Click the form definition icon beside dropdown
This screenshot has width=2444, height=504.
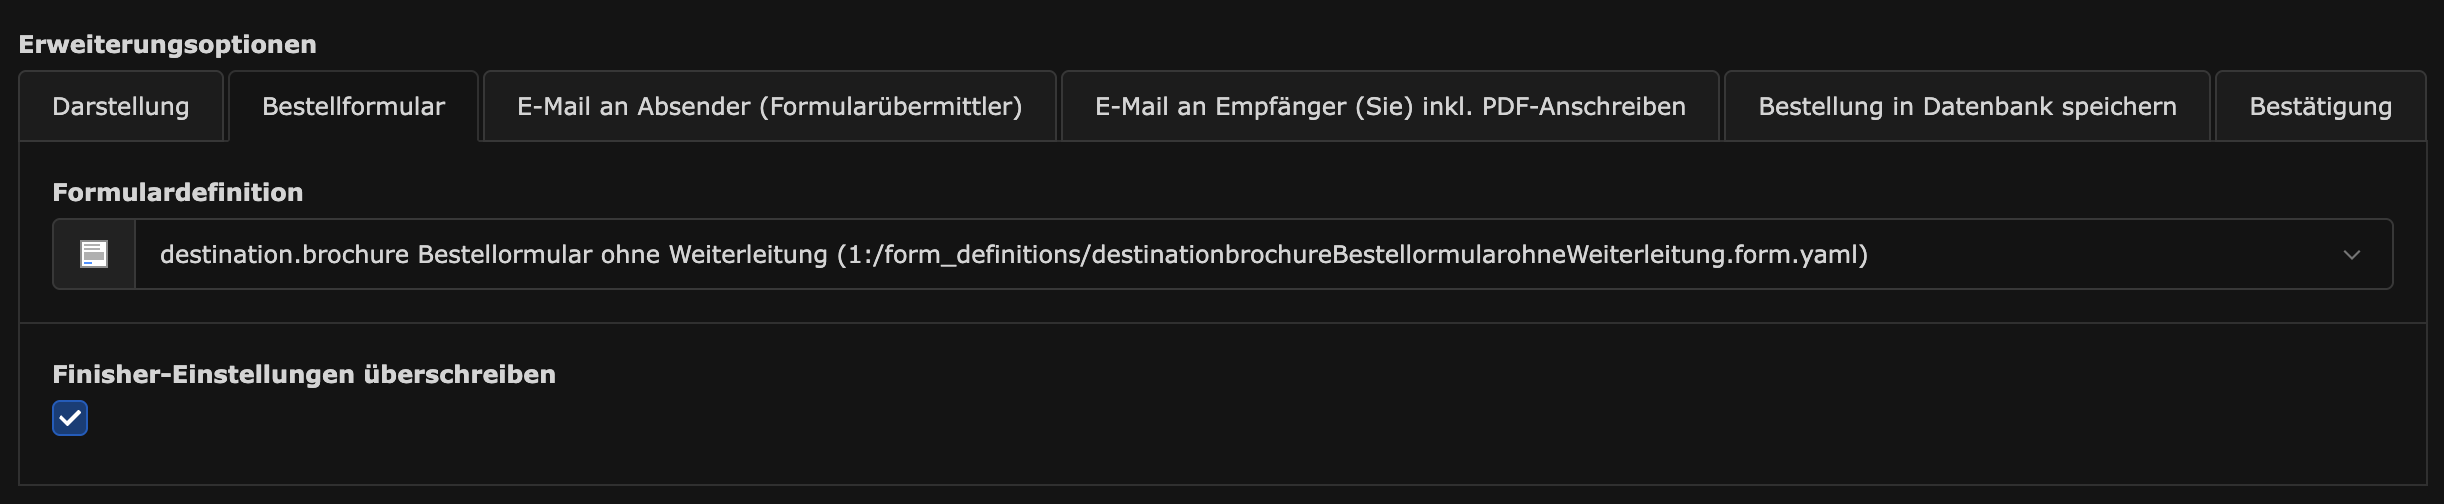(x=94, y=254)
